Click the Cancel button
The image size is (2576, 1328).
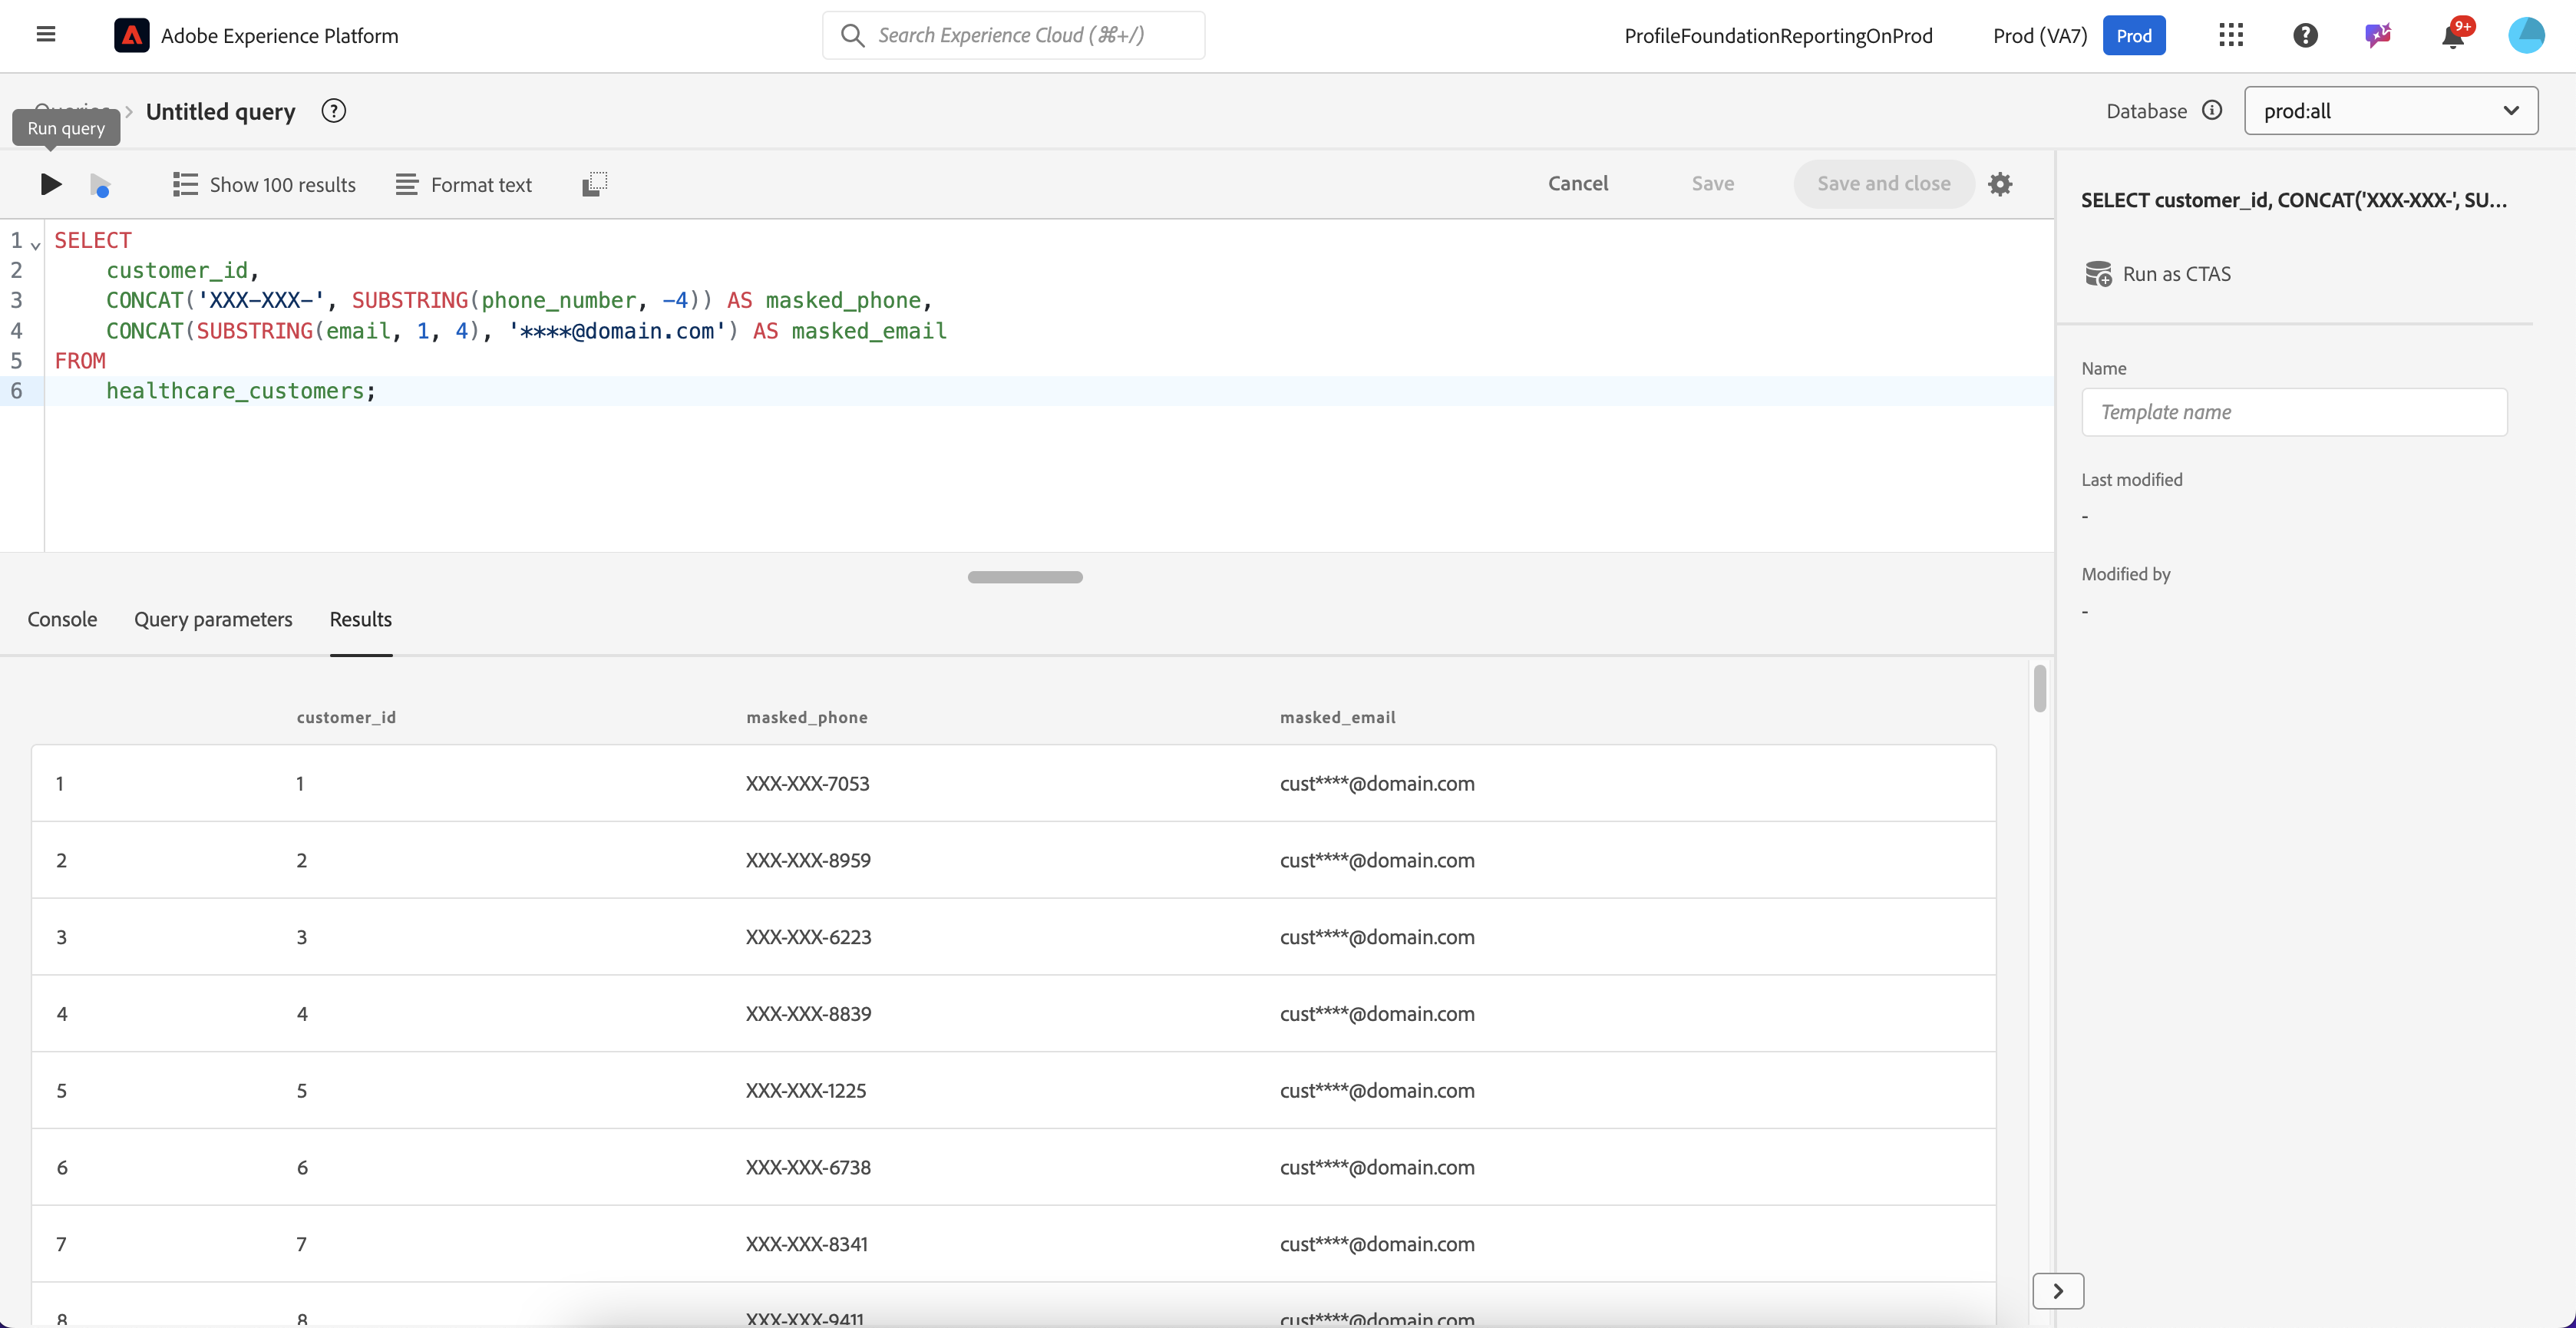1577,184
